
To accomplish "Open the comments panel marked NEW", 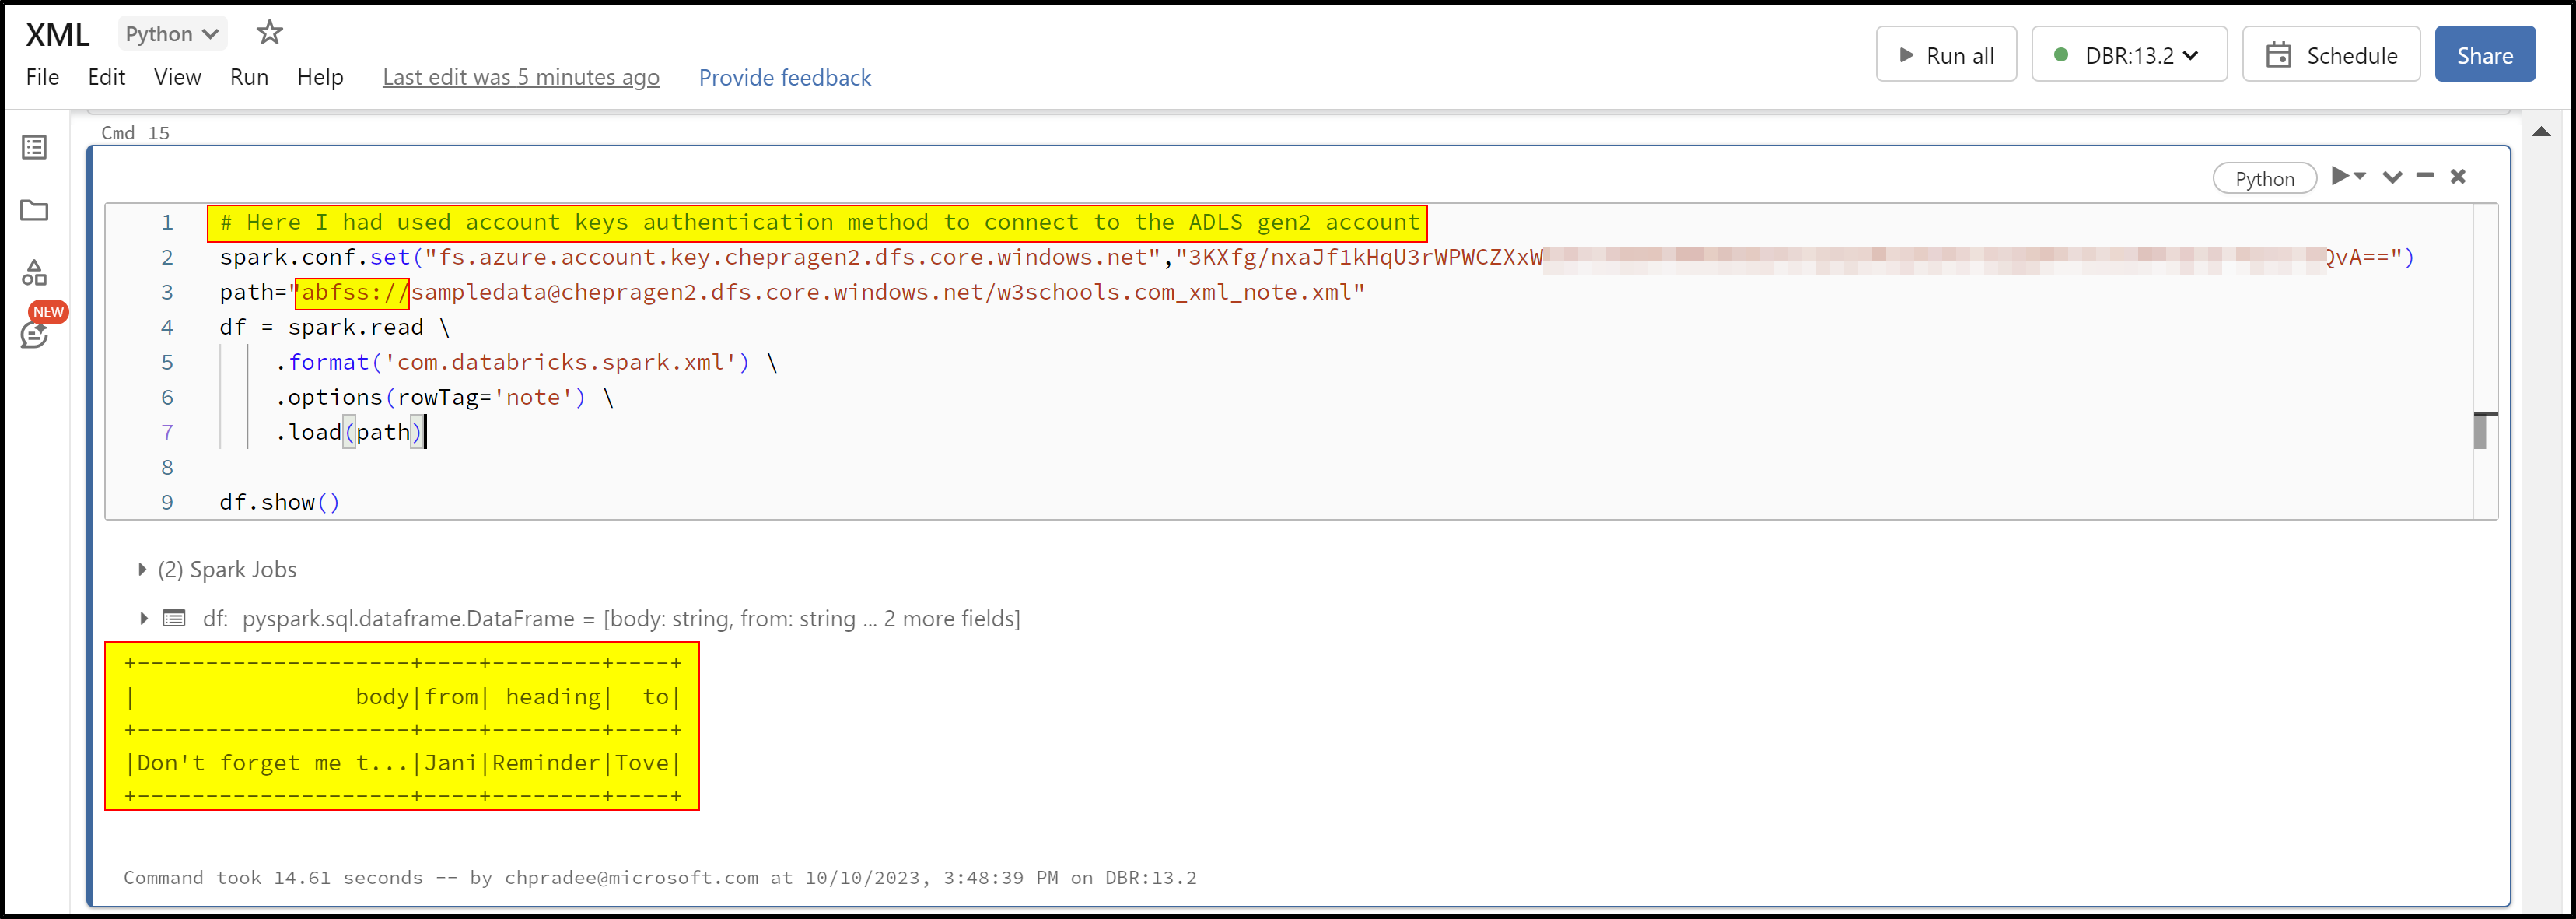I will 35,334.
